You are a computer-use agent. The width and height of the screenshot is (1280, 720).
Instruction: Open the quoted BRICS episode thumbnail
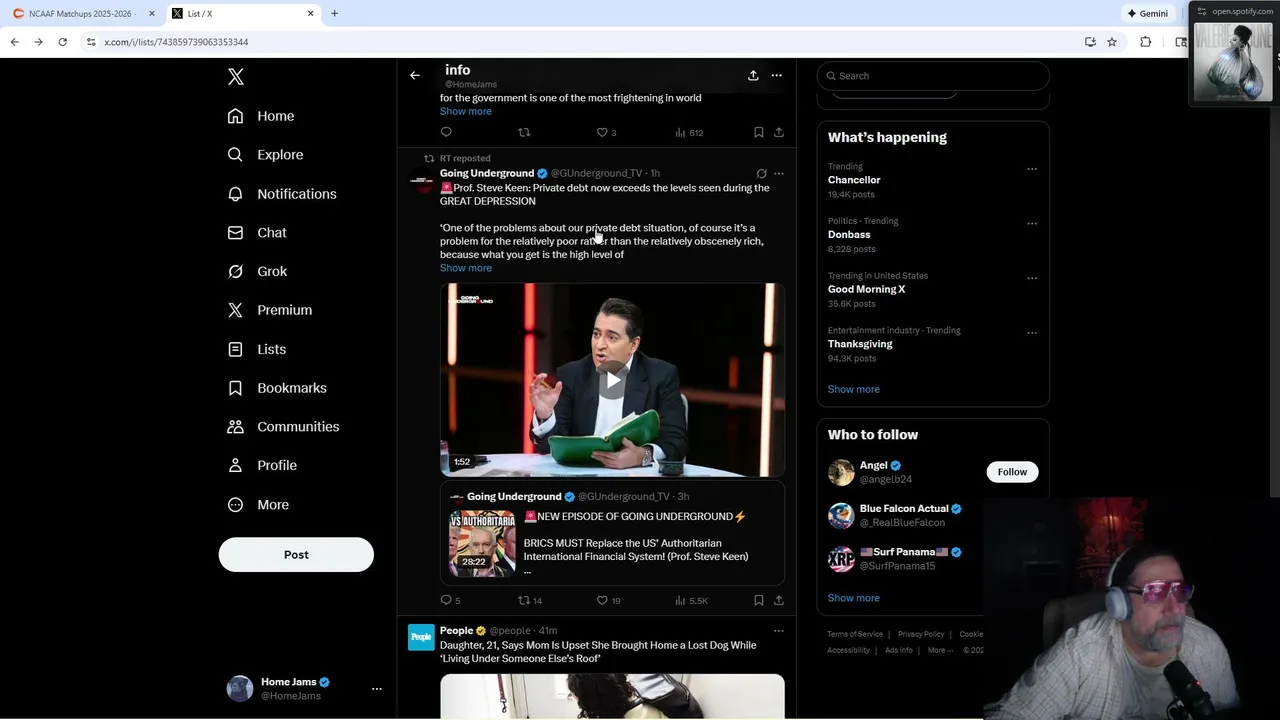coord(482,543)
